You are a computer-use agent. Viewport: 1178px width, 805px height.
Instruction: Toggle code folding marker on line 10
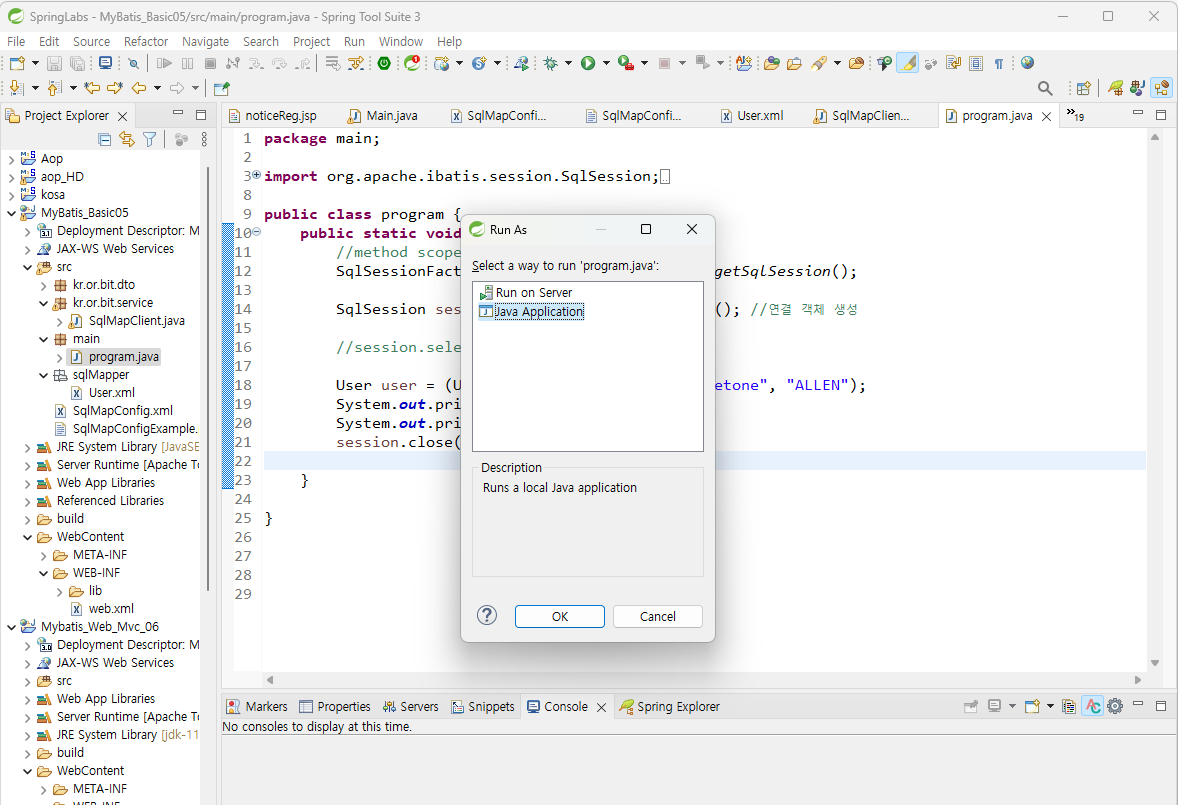(256, 232)
